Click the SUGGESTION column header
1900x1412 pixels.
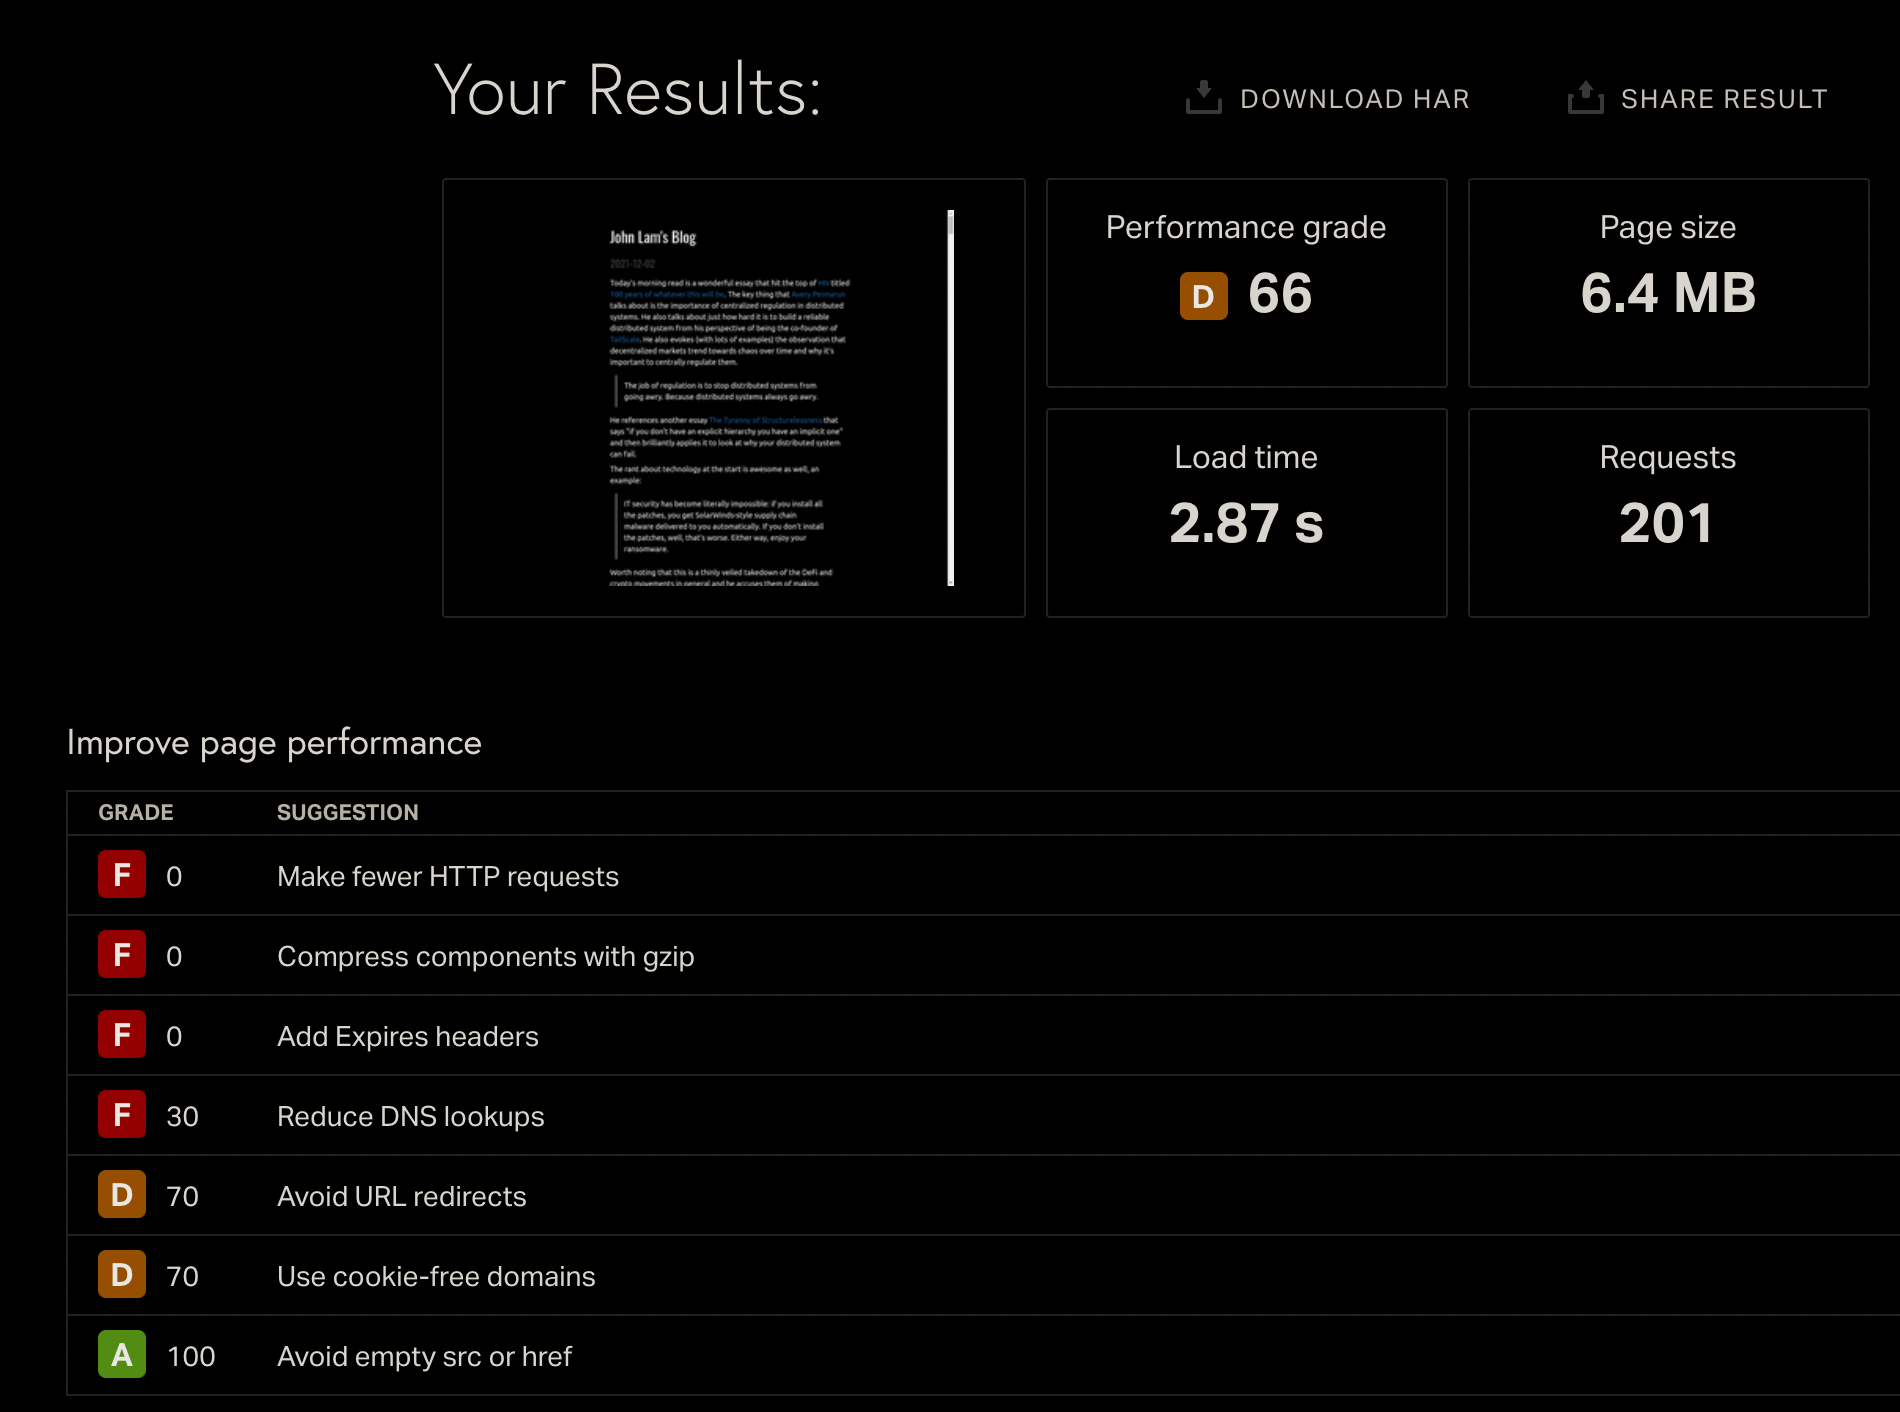[347, 812]
